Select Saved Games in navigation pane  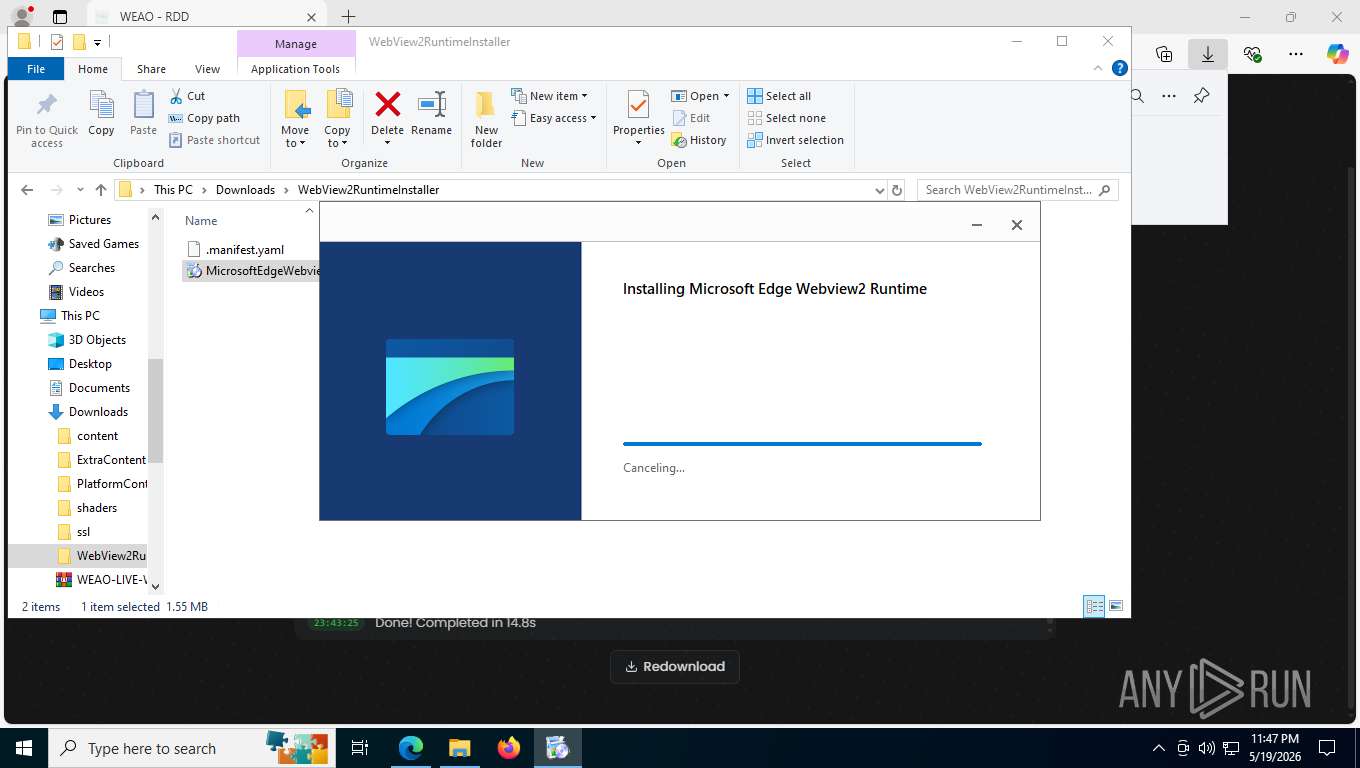coord(103,244)
